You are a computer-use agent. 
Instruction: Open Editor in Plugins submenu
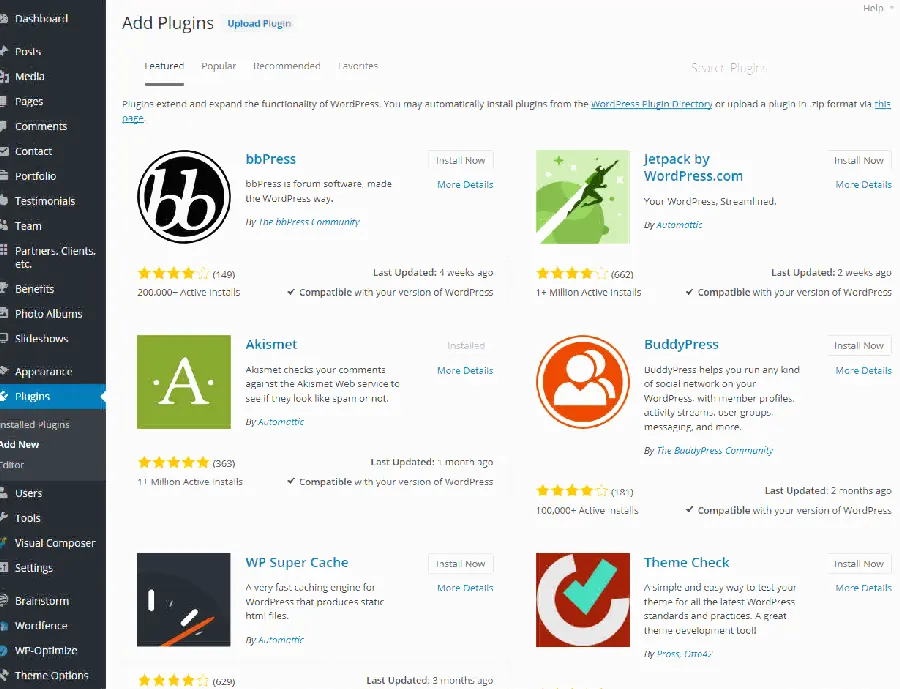tap(12, 465)
